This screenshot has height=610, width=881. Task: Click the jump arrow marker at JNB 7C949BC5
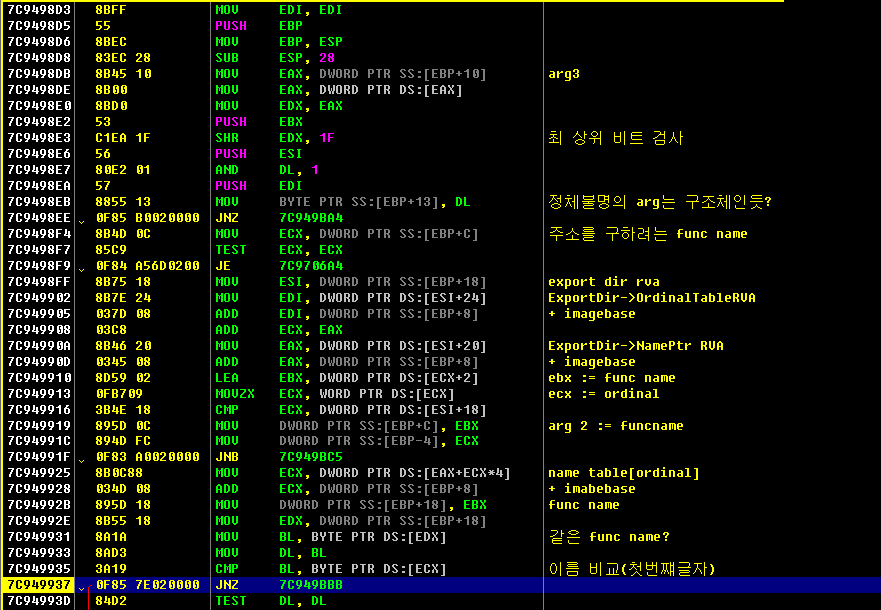click(x=81, y=461)
